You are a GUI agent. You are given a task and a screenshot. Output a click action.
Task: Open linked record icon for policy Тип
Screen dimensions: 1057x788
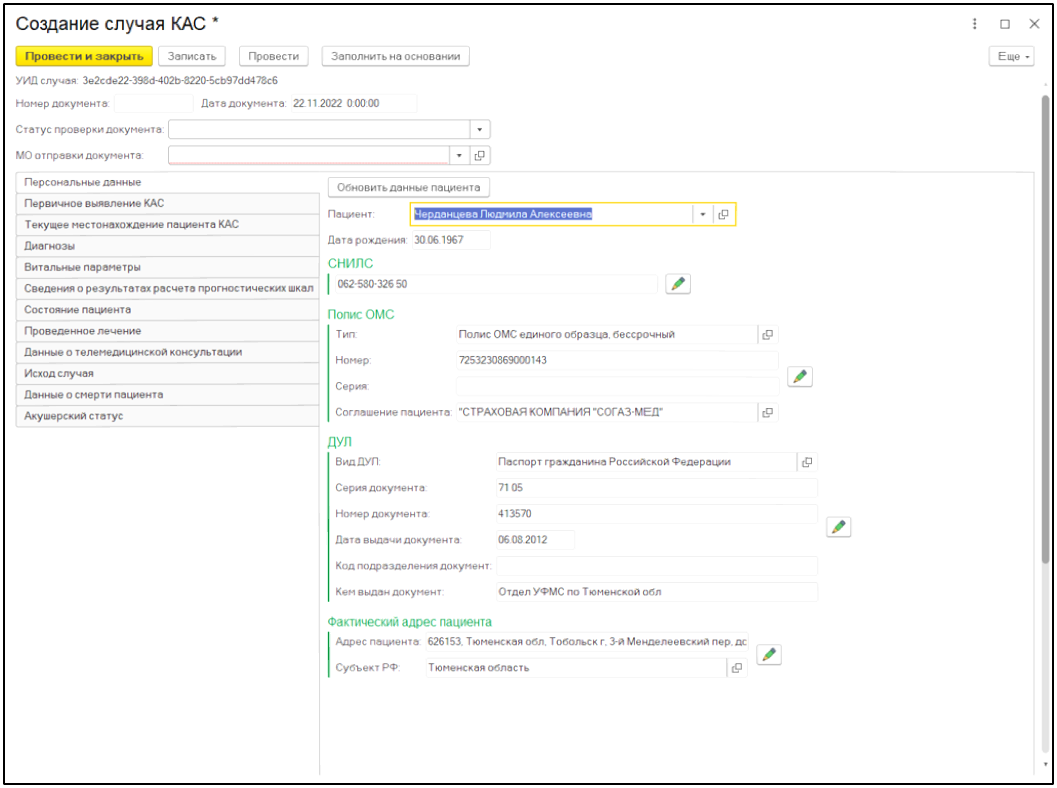768,334
